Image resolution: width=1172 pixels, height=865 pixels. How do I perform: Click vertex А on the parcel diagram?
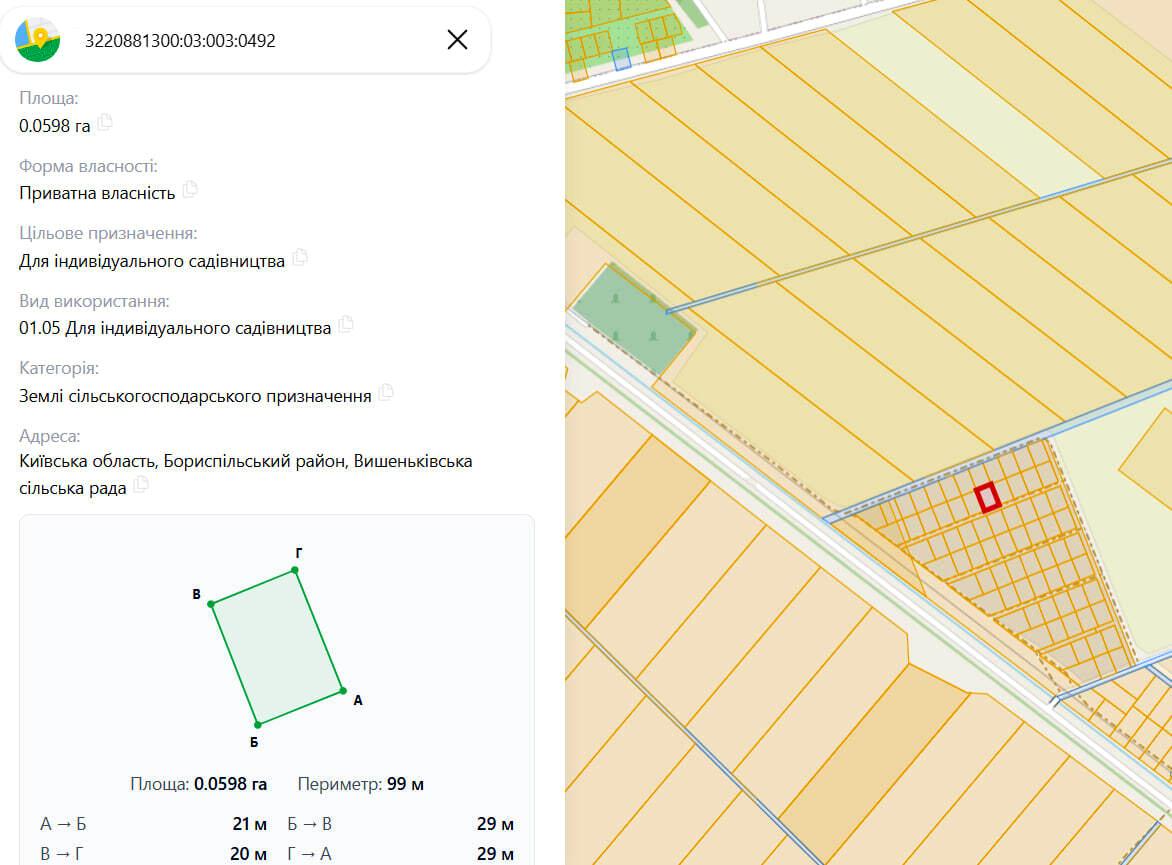point(343,691)
